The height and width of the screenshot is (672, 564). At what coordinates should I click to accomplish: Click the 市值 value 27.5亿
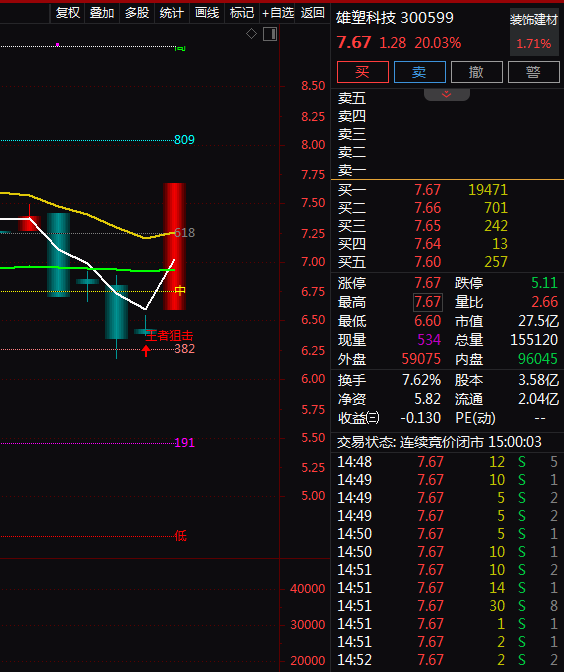coord(538,321)
